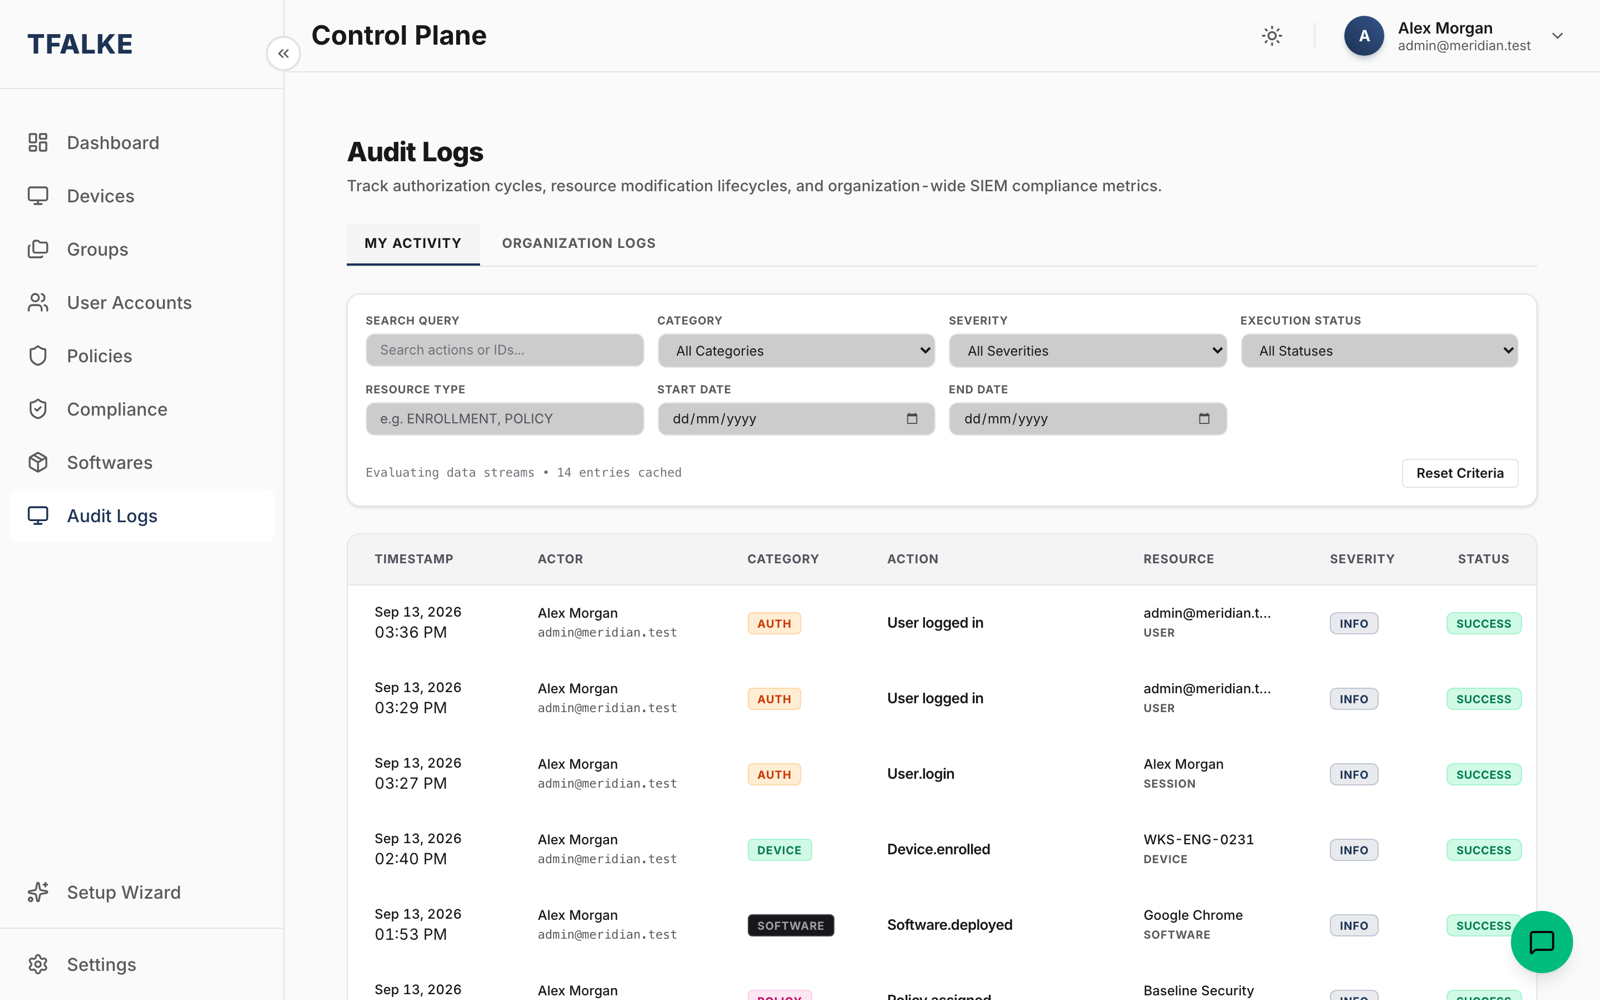Viewport: 1600px width, 1000px height.
Task: Click the WKS-ENG-0231 resource cell
Action: [1198, 848]
